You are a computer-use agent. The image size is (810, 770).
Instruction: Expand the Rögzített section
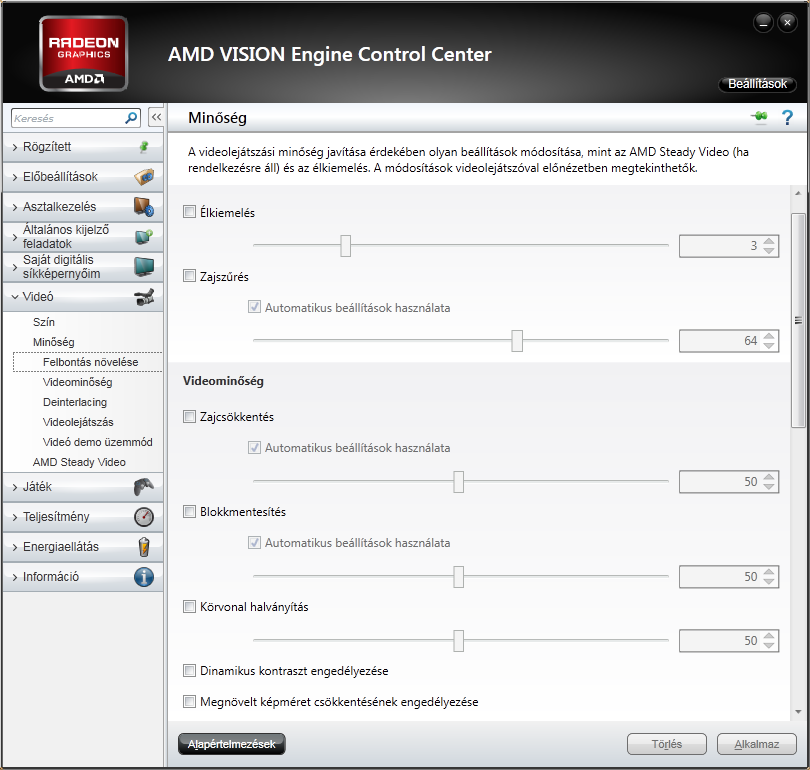pos(83,147)
